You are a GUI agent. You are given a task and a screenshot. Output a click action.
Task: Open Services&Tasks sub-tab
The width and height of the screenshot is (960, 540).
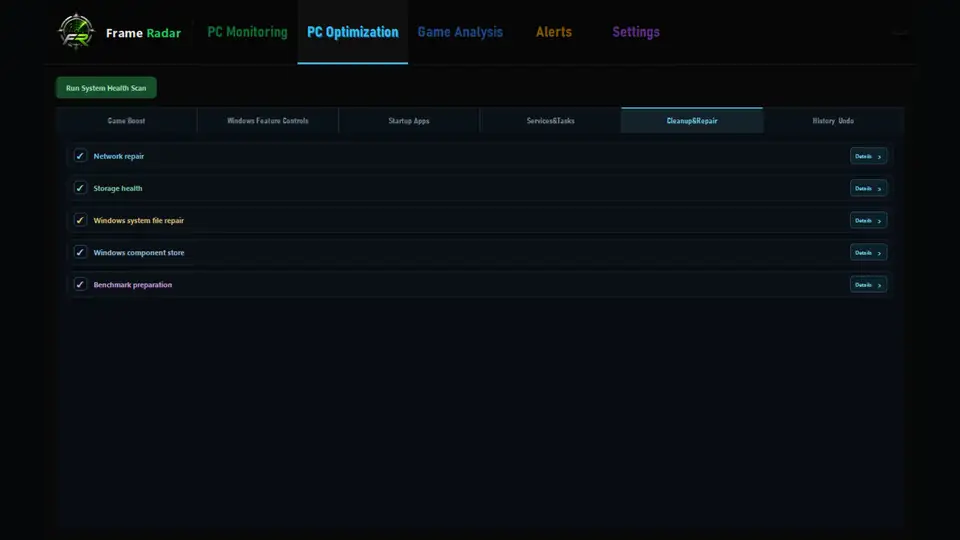(550, 121)
